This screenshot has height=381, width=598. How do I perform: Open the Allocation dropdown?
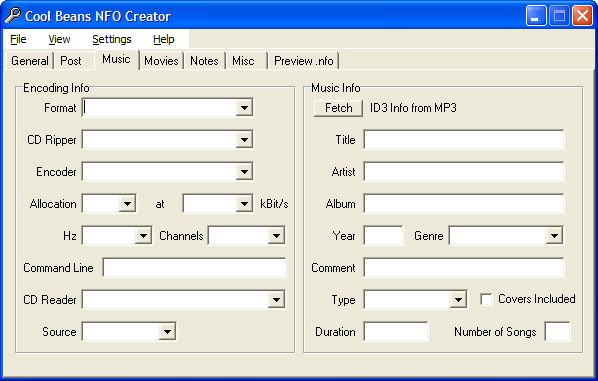point(127,204)
